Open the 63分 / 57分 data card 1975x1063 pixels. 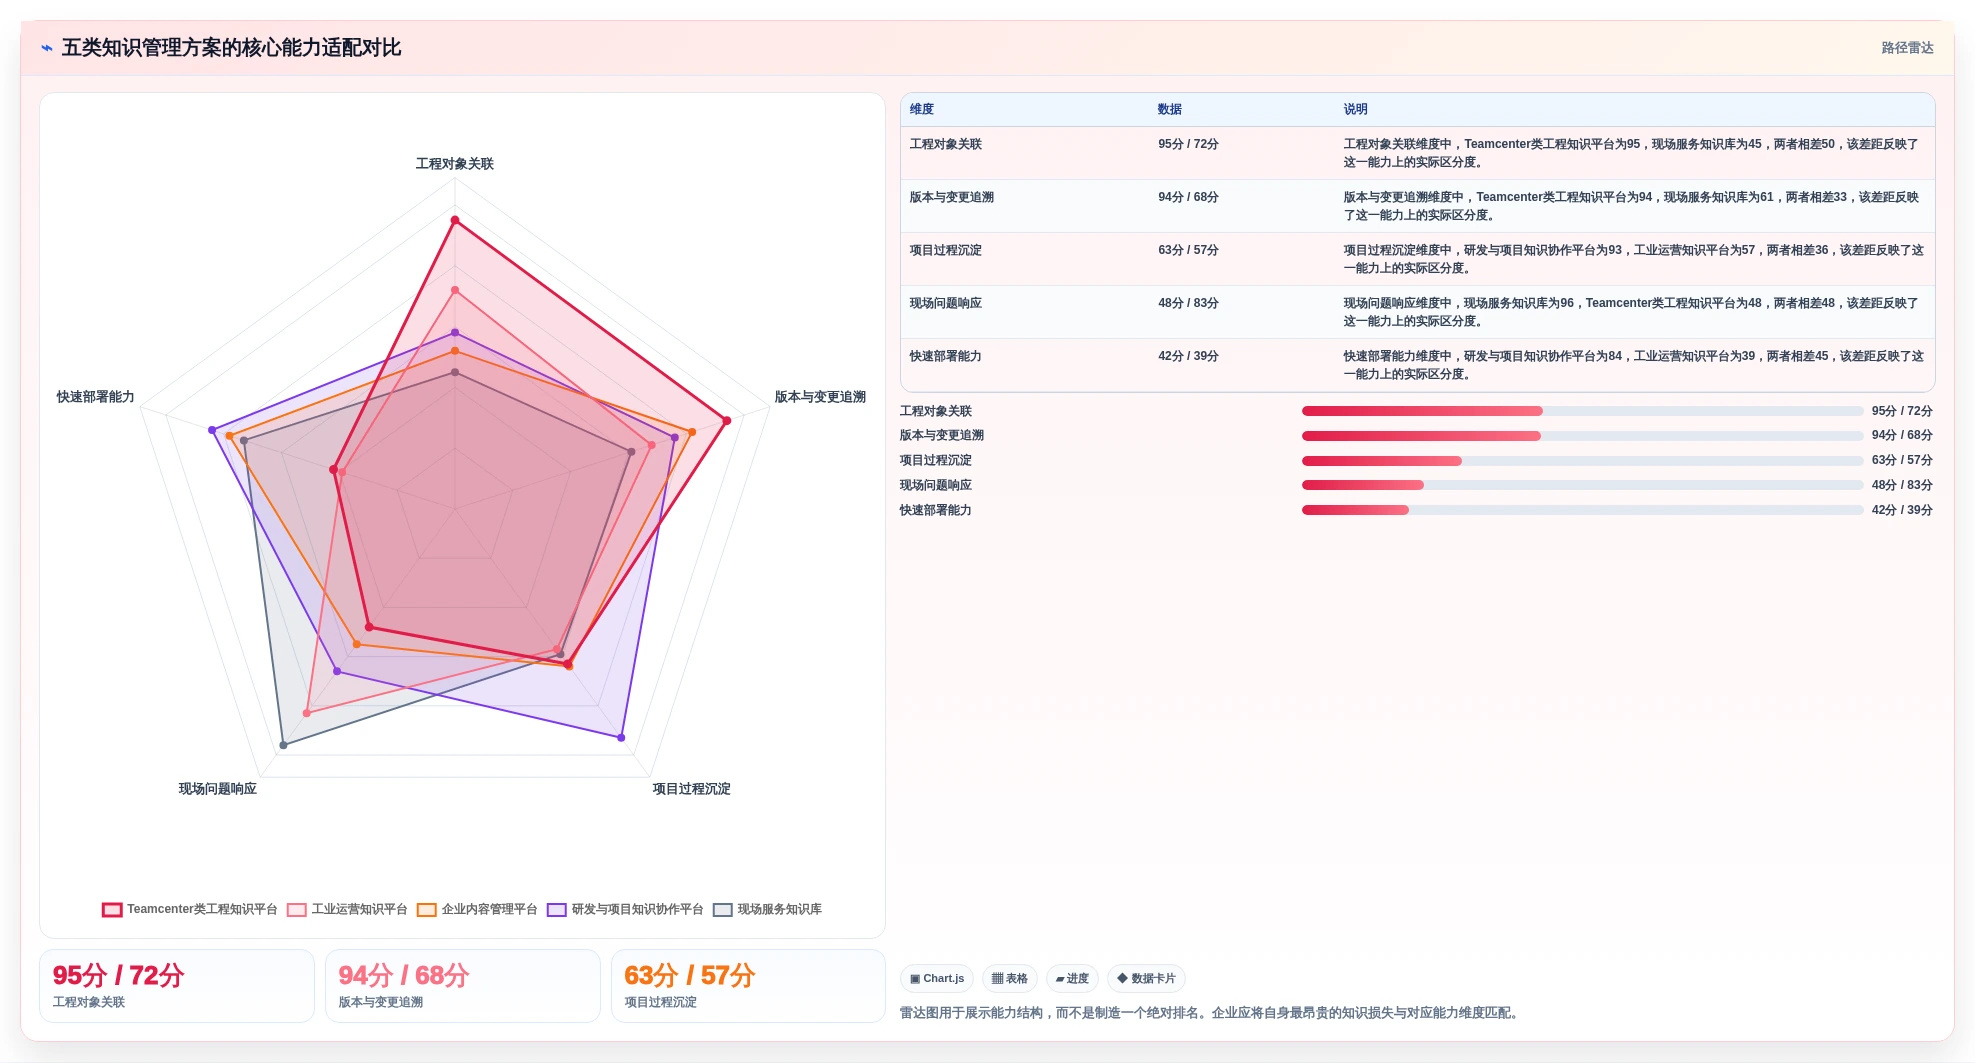click(x=748, y=986)
